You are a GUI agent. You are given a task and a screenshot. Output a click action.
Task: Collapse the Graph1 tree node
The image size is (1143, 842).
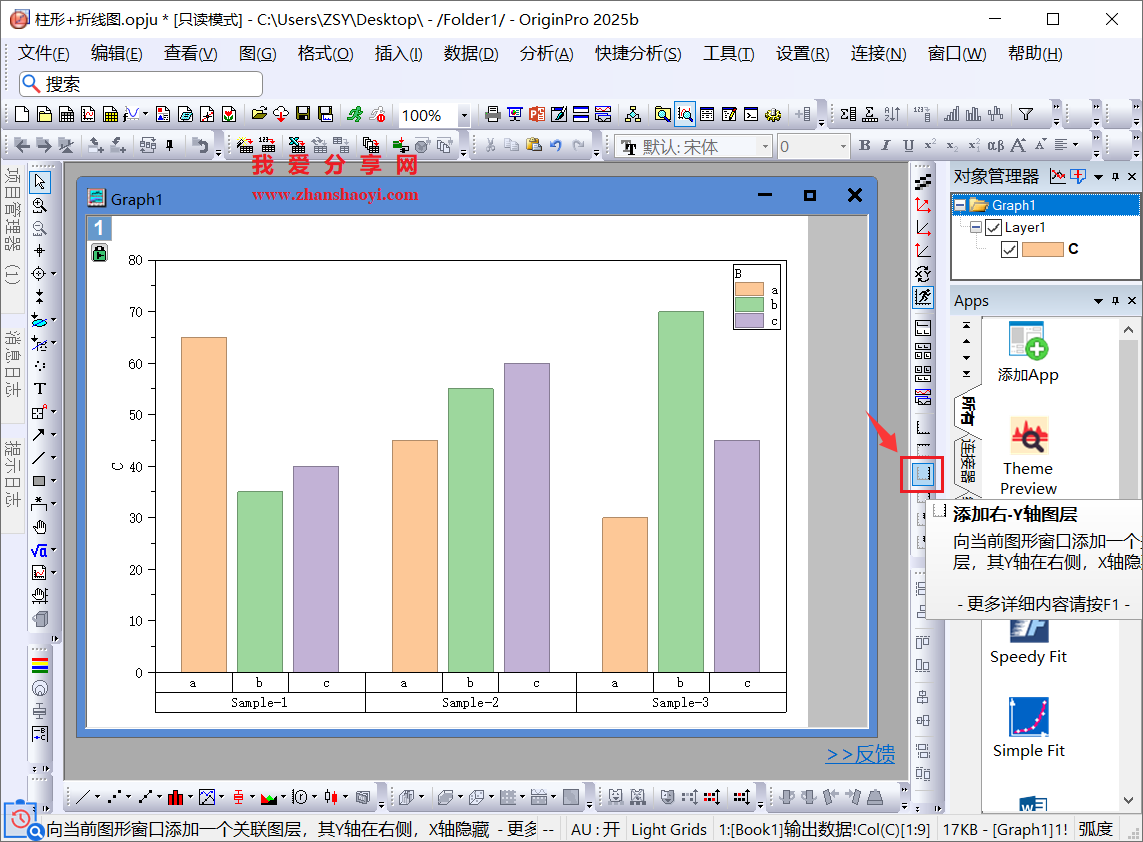[959, 205]
